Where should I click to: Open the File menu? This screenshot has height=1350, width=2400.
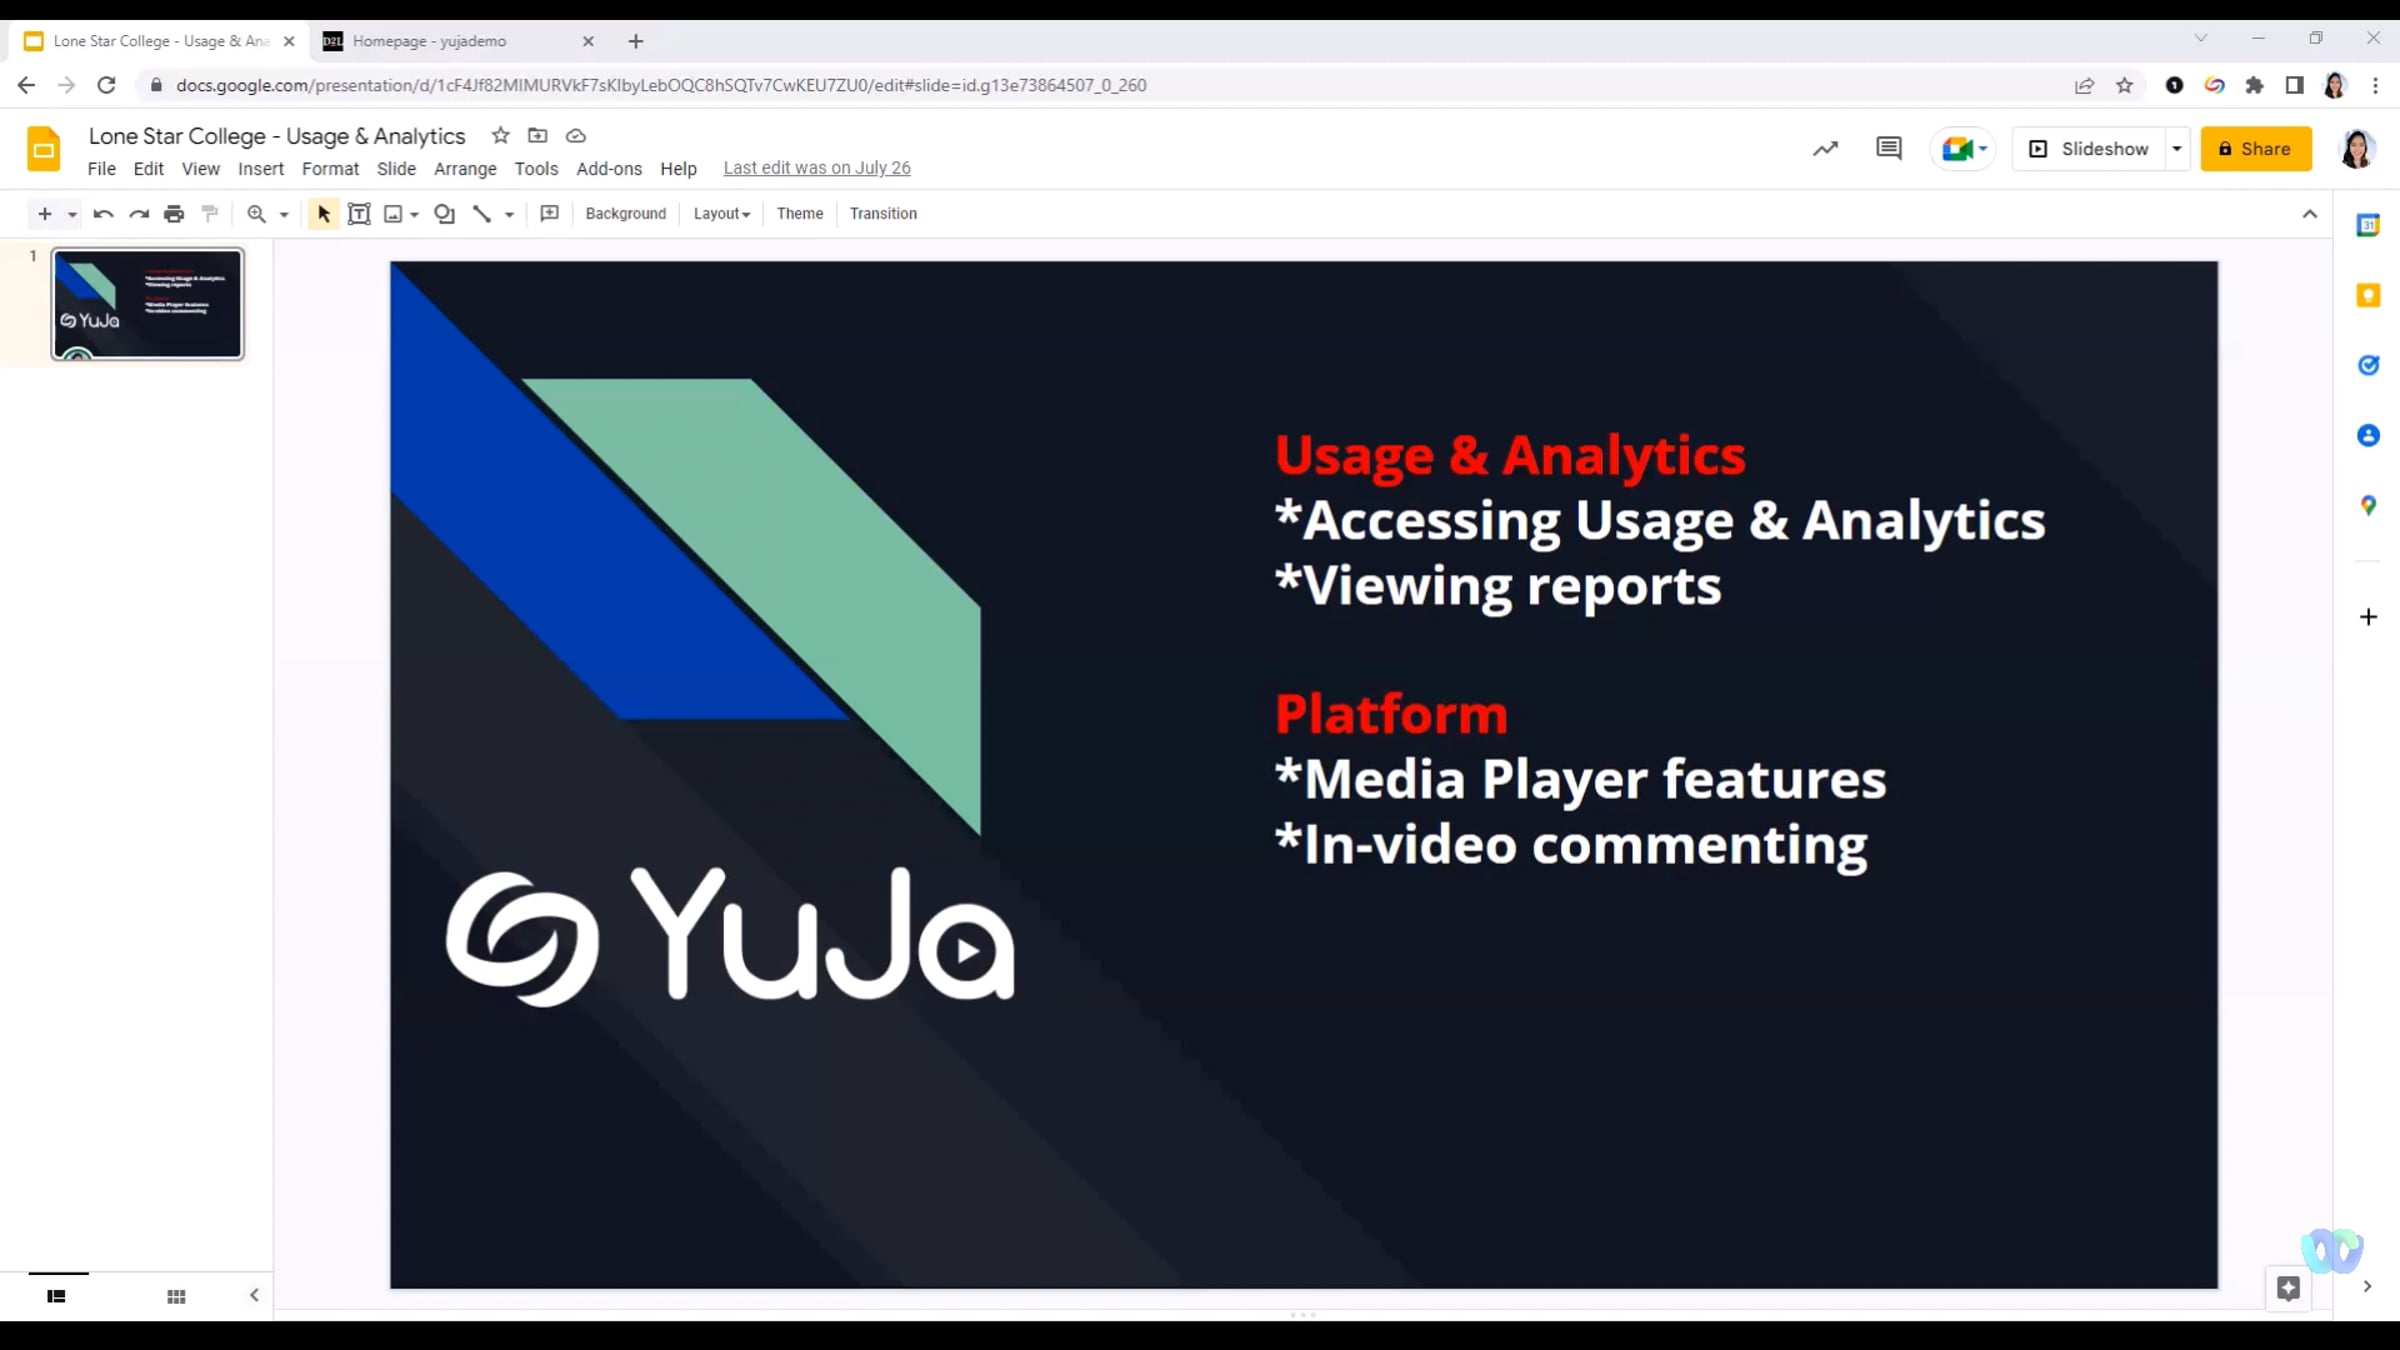click(101, 169)
